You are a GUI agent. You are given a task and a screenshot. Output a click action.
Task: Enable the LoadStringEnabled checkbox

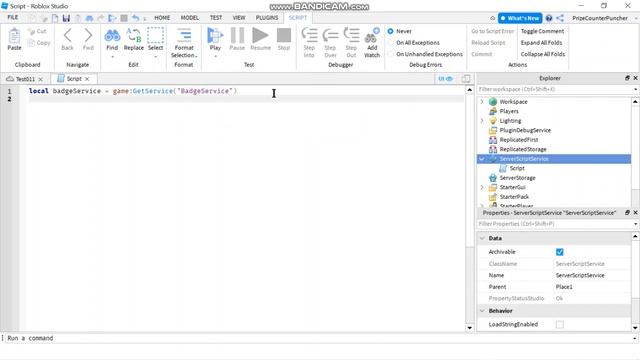pos(560,324)
